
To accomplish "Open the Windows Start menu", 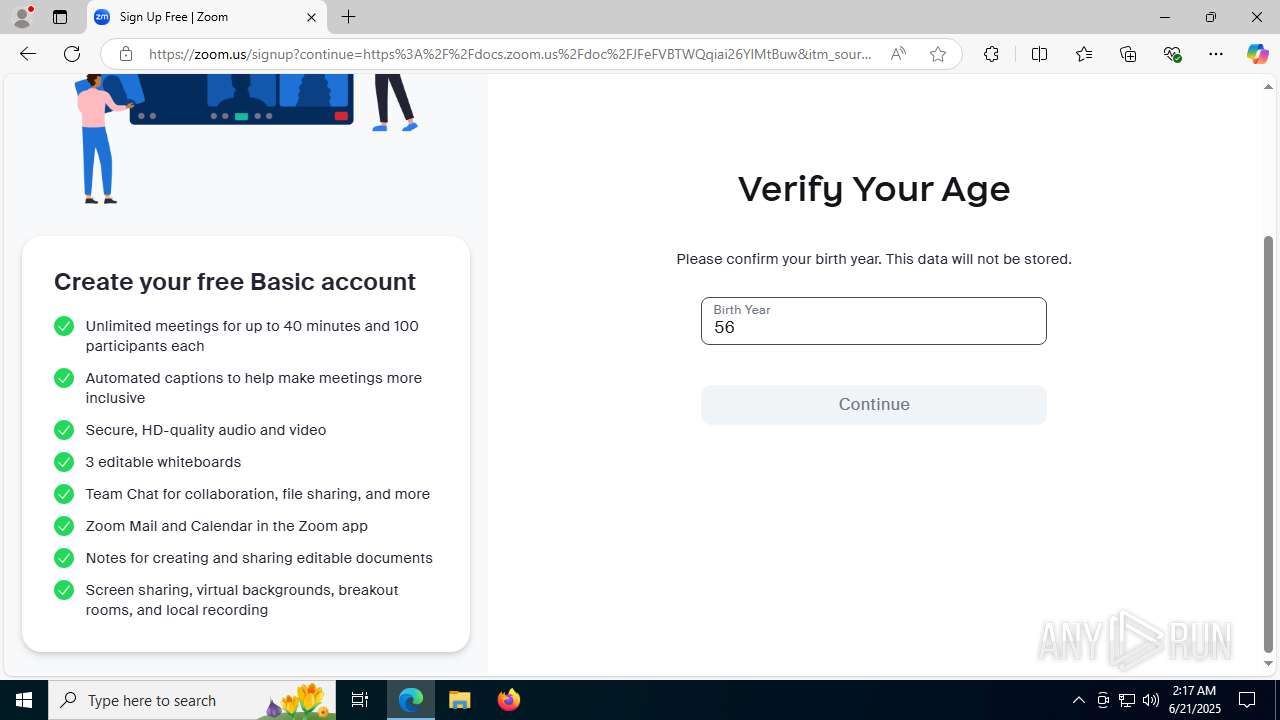I will pyautogui.click(x=24, y=700).
